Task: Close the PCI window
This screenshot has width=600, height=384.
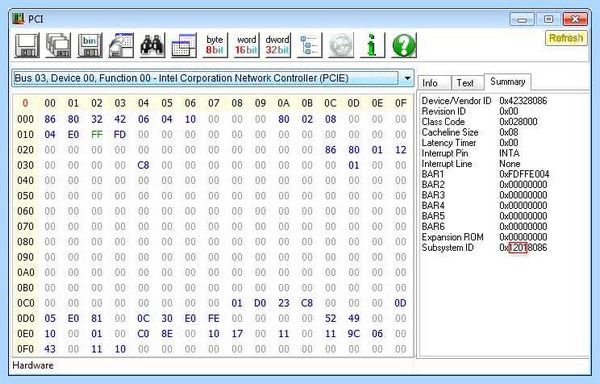Action: click(x=575, y=19)
